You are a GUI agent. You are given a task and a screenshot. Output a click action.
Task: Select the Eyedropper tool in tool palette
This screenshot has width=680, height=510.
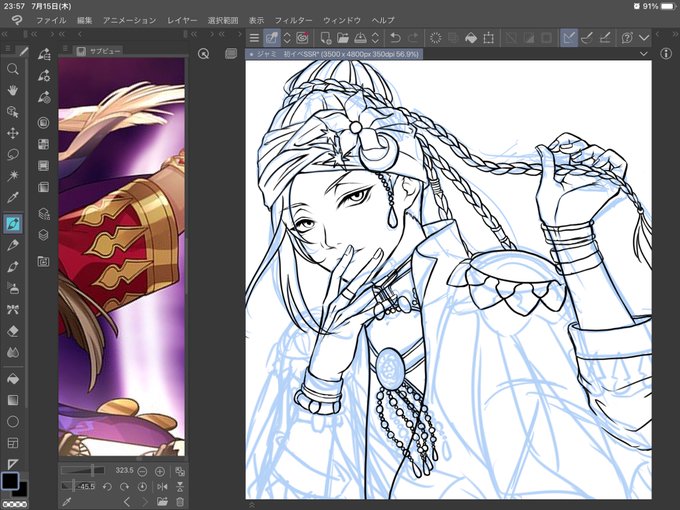coord(13,198)
